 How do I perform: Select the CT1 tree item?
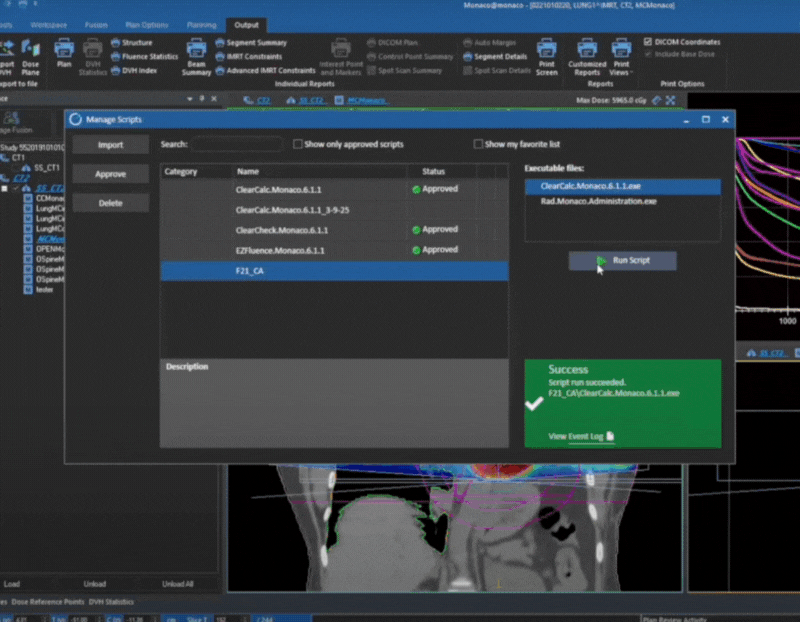[x=18, y=158]
